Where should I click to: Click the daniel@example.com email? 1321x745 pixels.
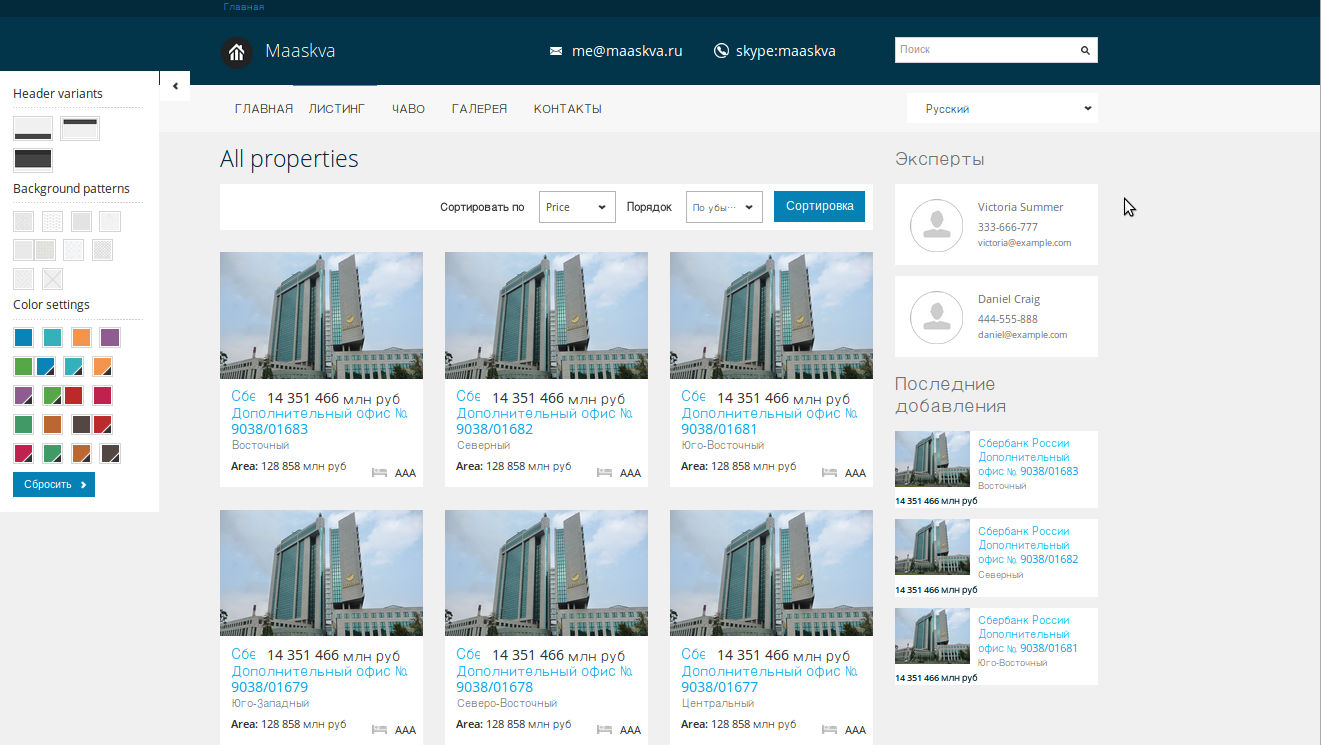point(1023,335)
